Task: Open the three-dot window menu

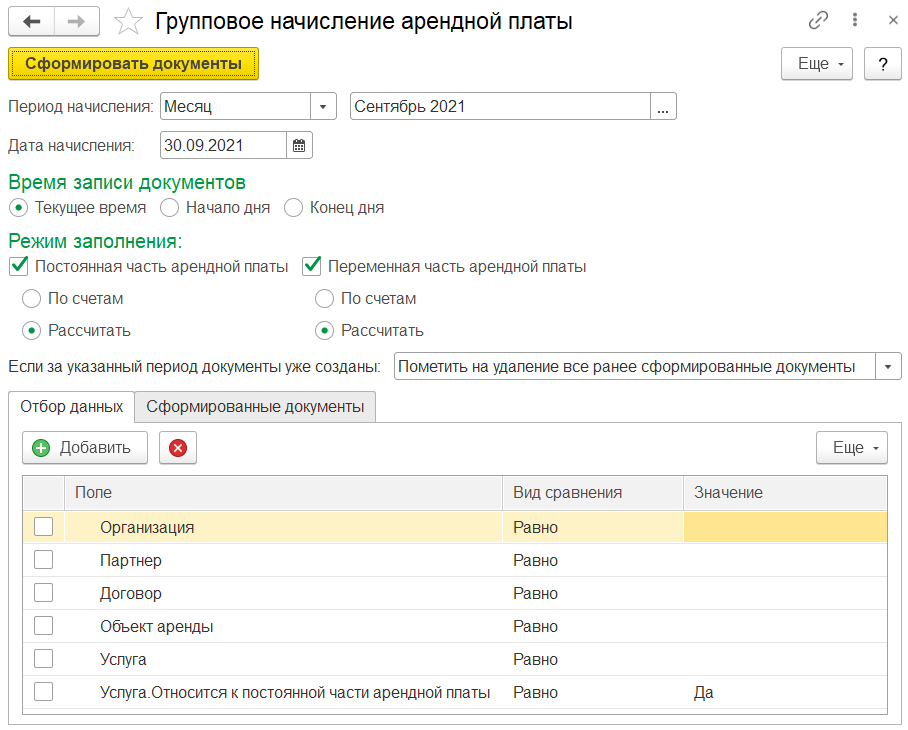Action: click(x=855, y=20)
